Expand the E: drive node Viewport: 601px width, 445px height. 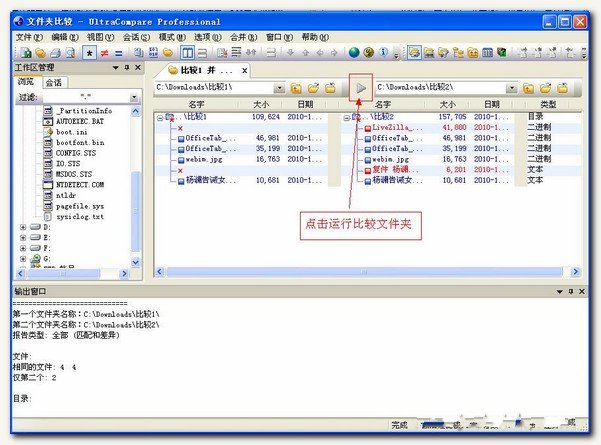(23, 238)
